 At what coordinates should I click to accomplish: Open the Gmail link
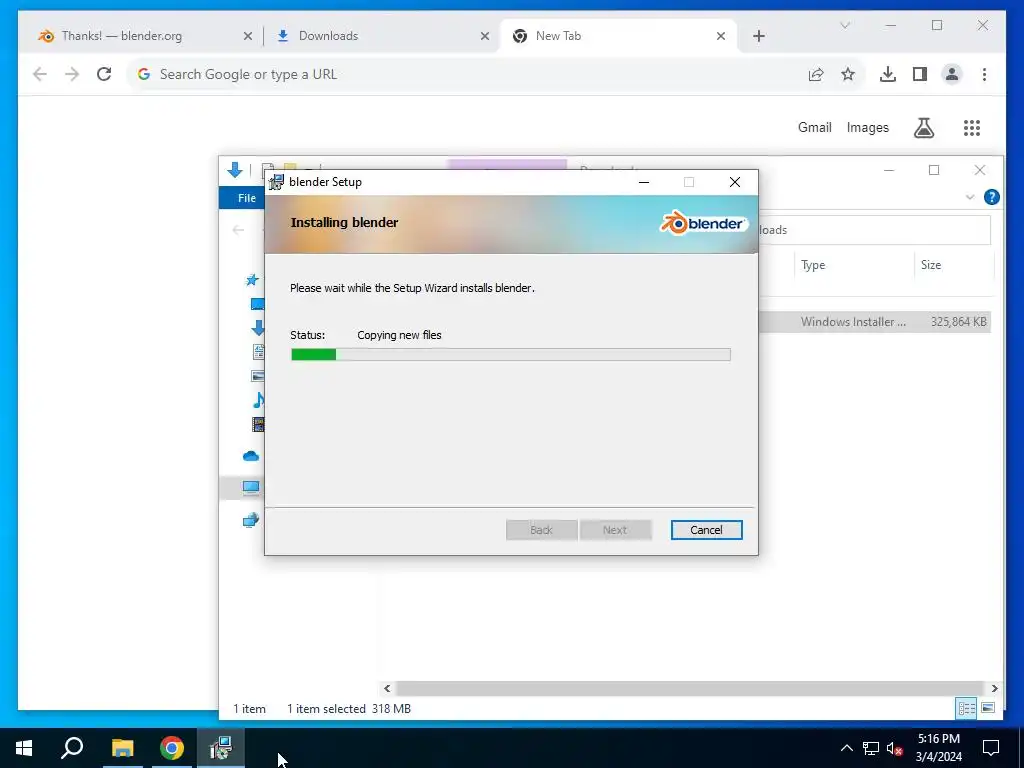pyautogui.click(x=814, y=127)
